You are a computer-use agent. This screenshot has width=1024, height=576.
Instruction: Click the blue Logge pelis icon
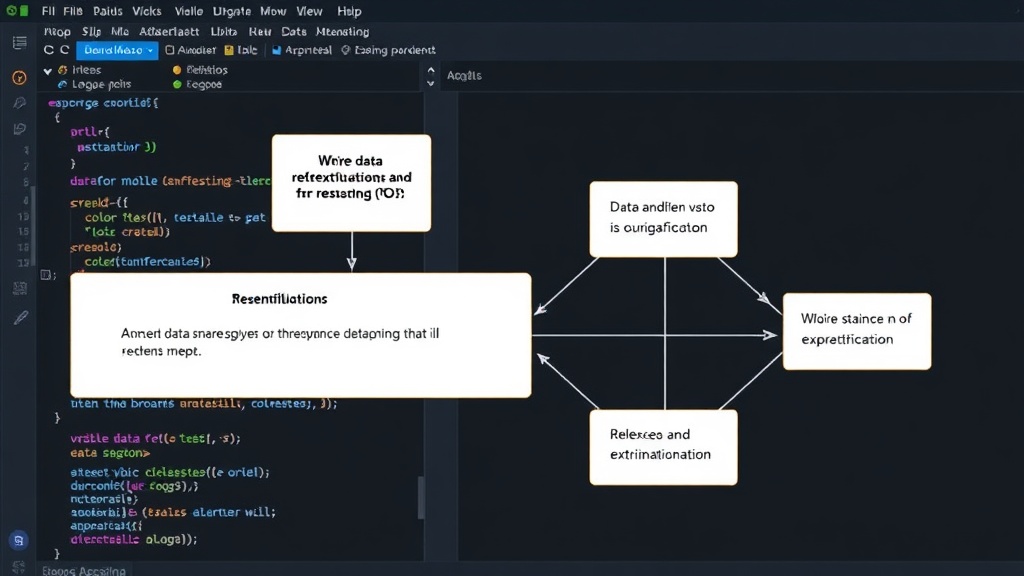click(x=63, y=84)
